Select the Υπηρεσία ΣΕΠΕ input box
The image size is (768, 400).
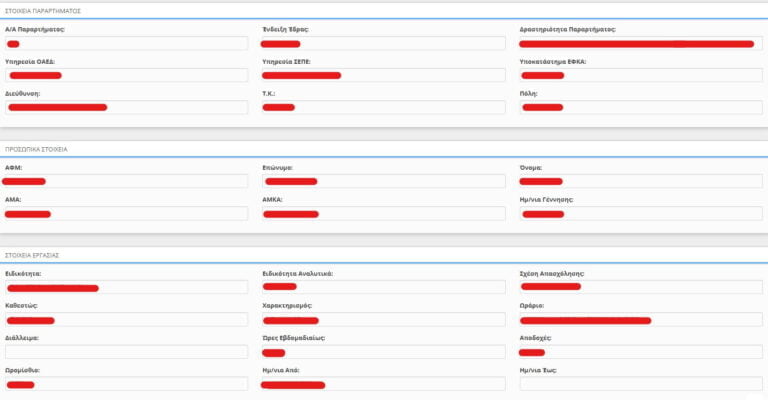click(383, 76)
